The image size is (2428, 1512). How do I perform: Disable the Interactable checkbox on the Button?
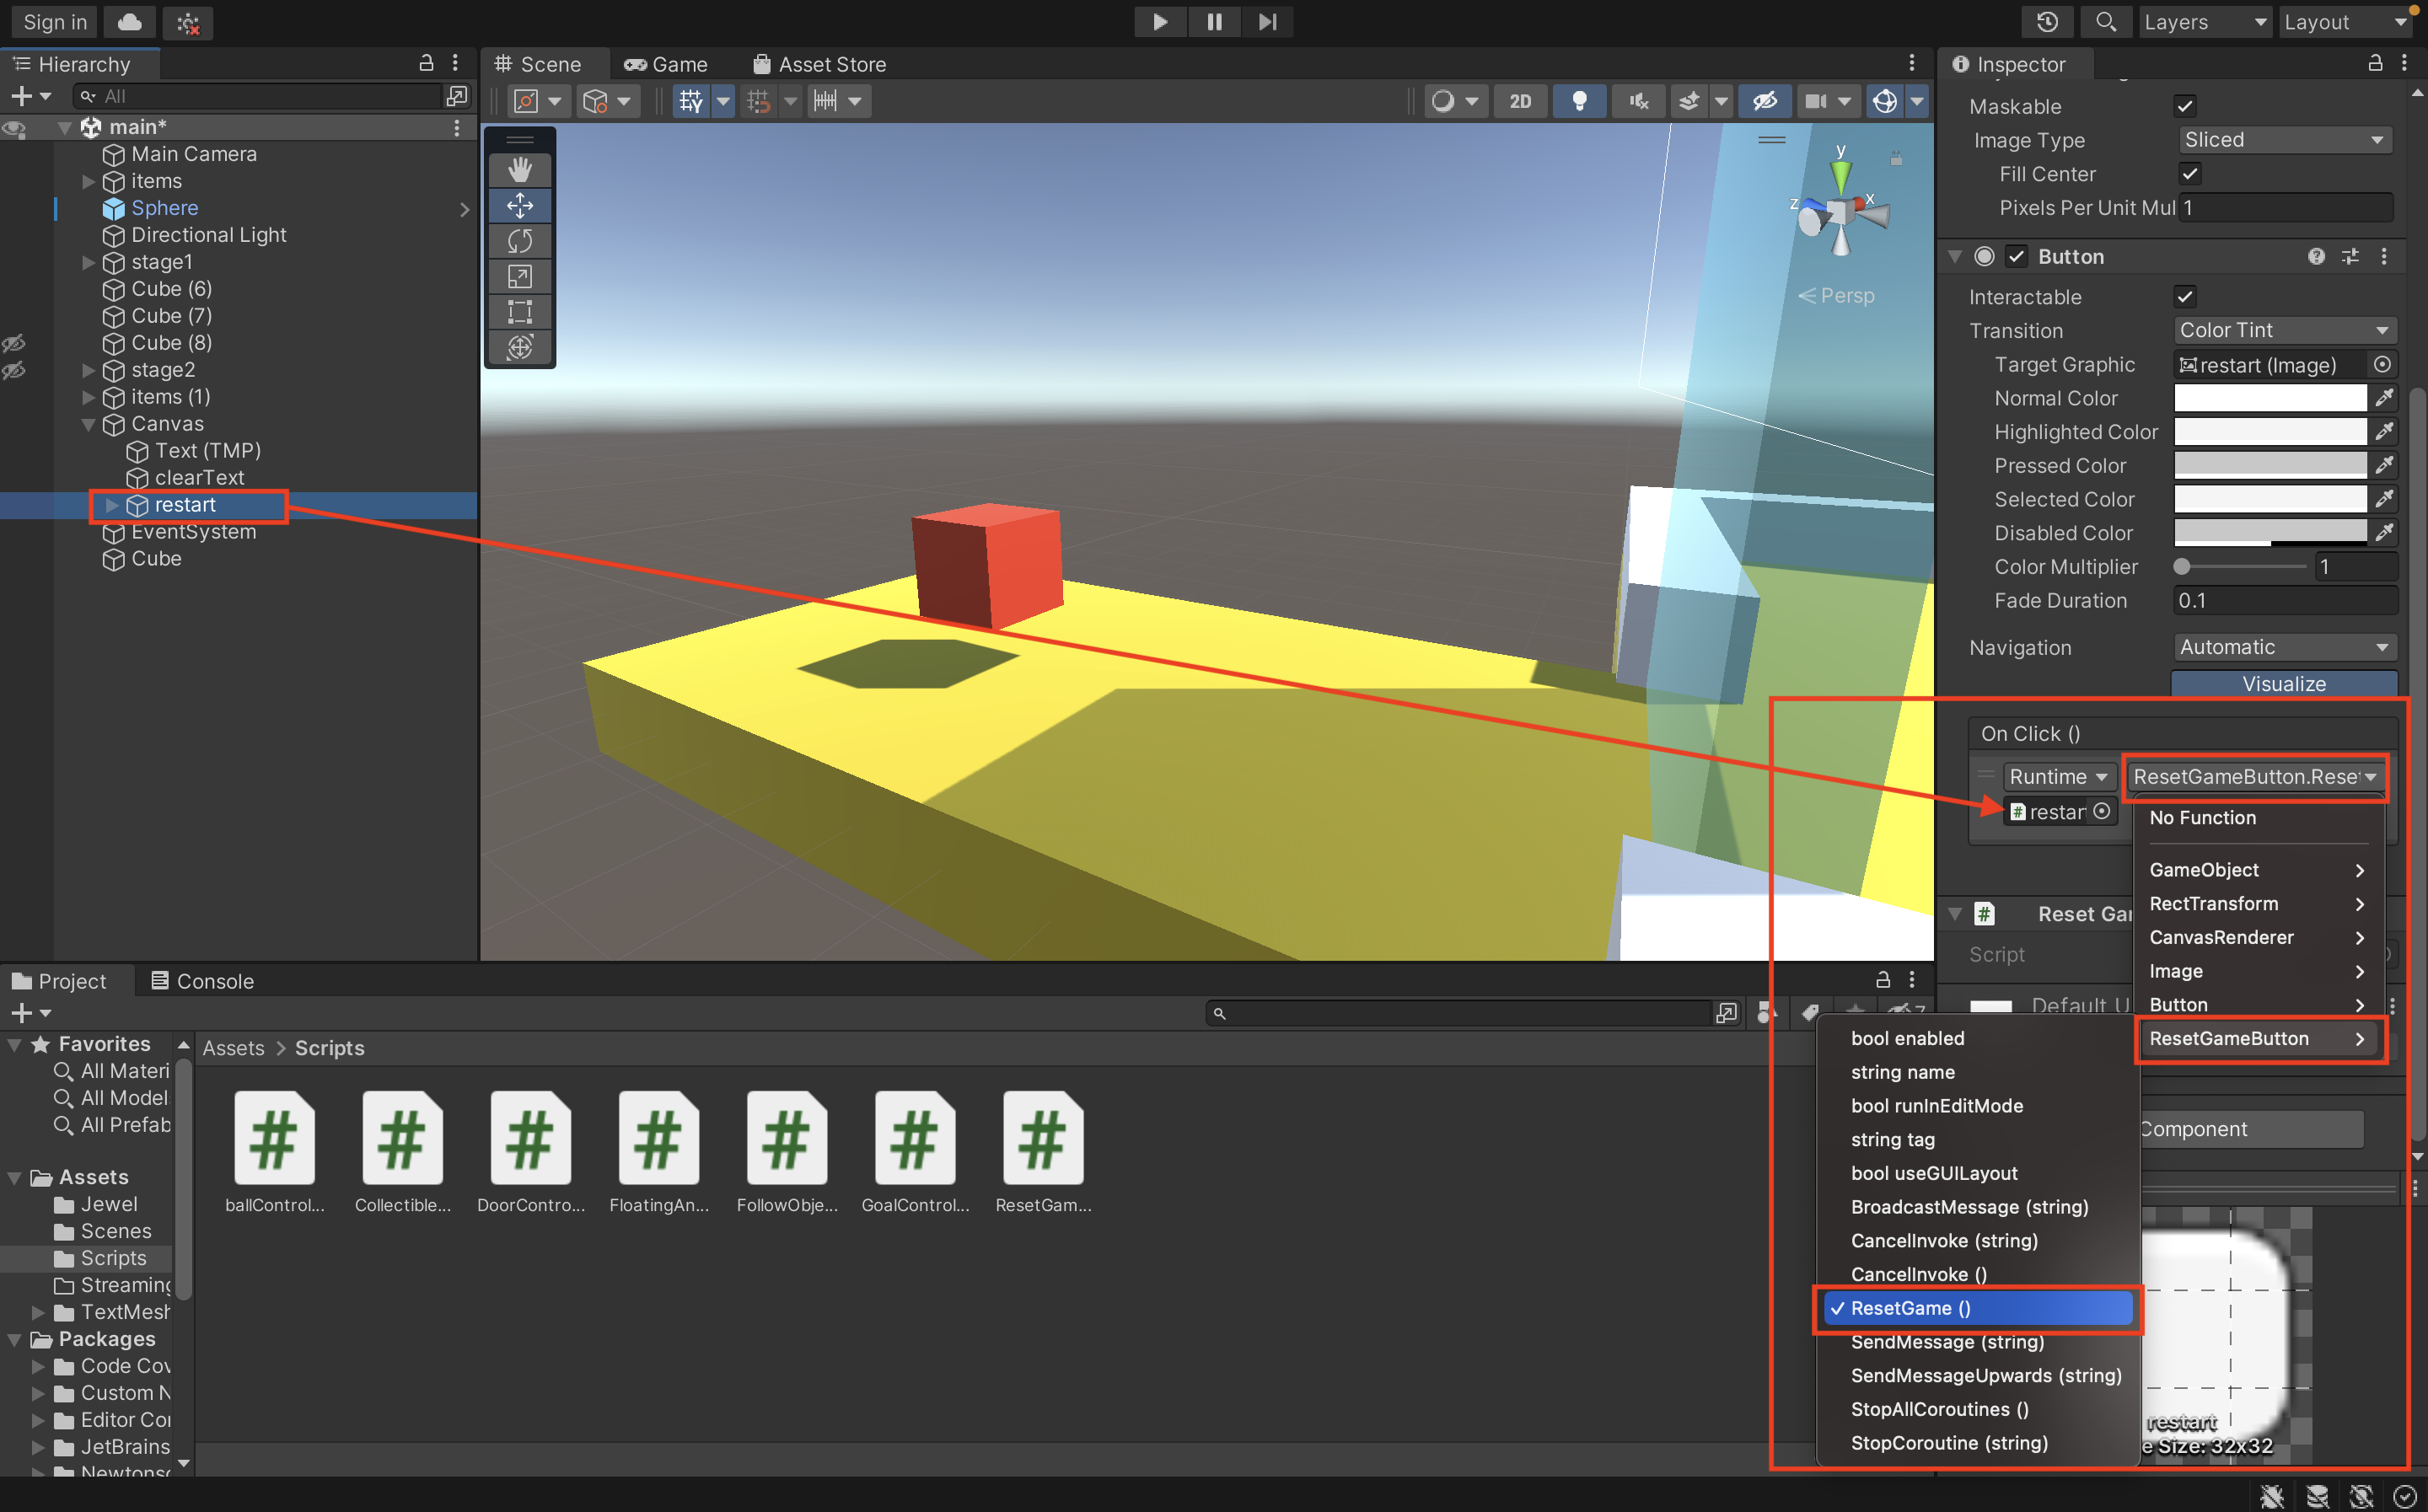(2186, 296)
